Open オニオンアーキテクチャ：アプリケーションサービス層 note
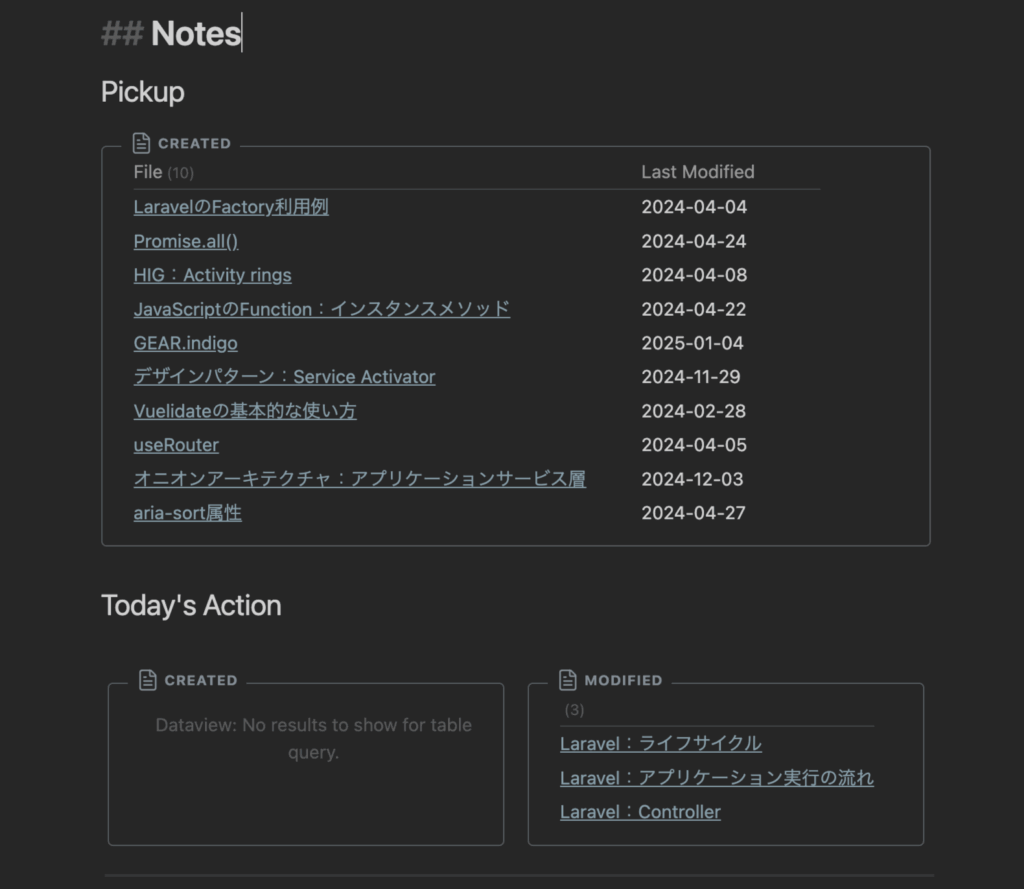Screen dimensions: 1024x889 [359, 479]
